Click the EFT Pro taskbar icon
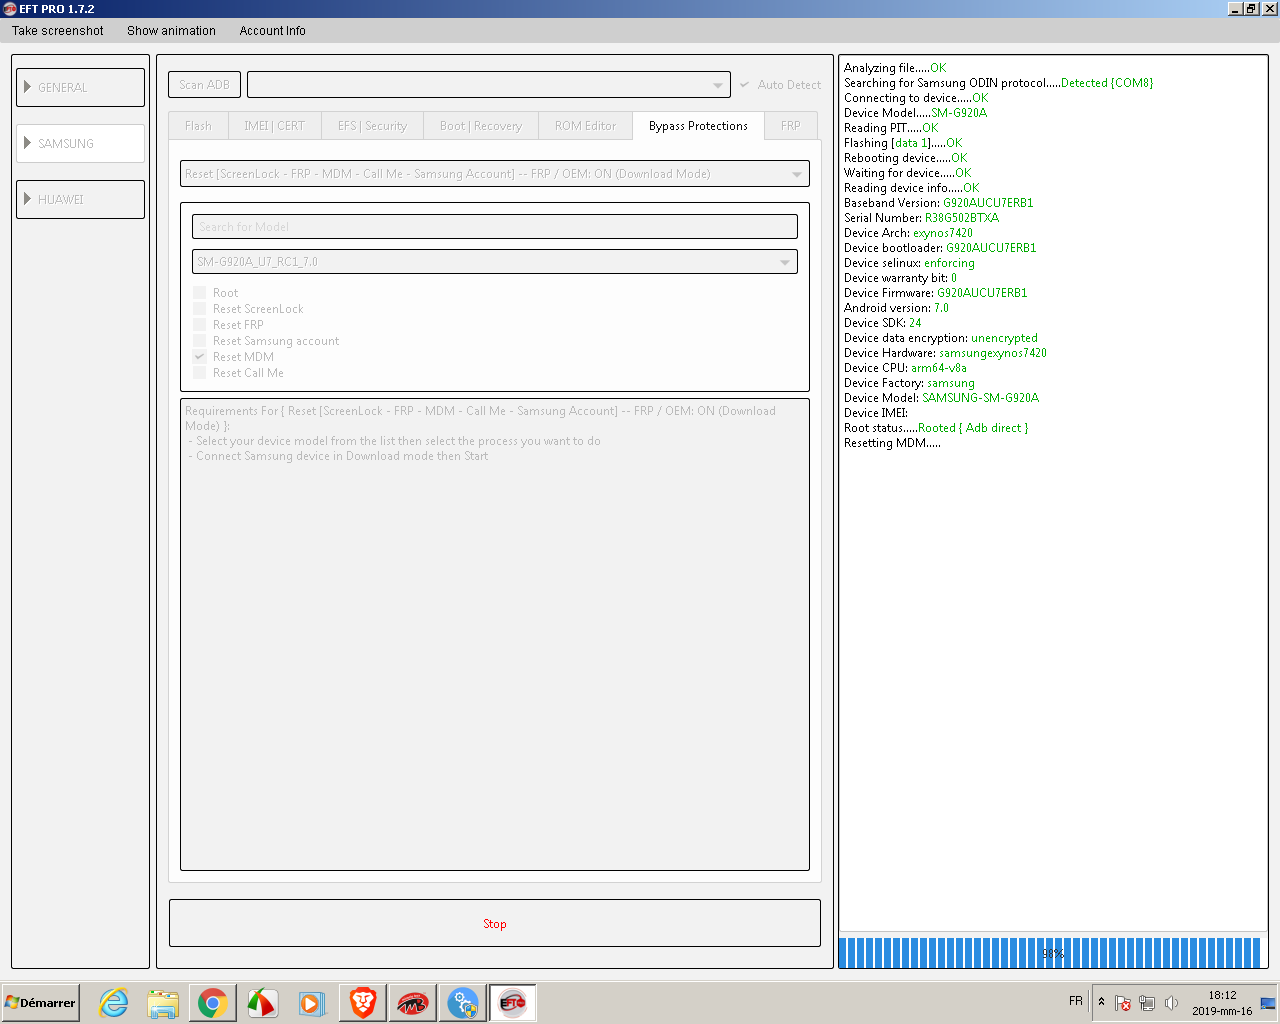1280x1024 pixels. point(512,1003)
